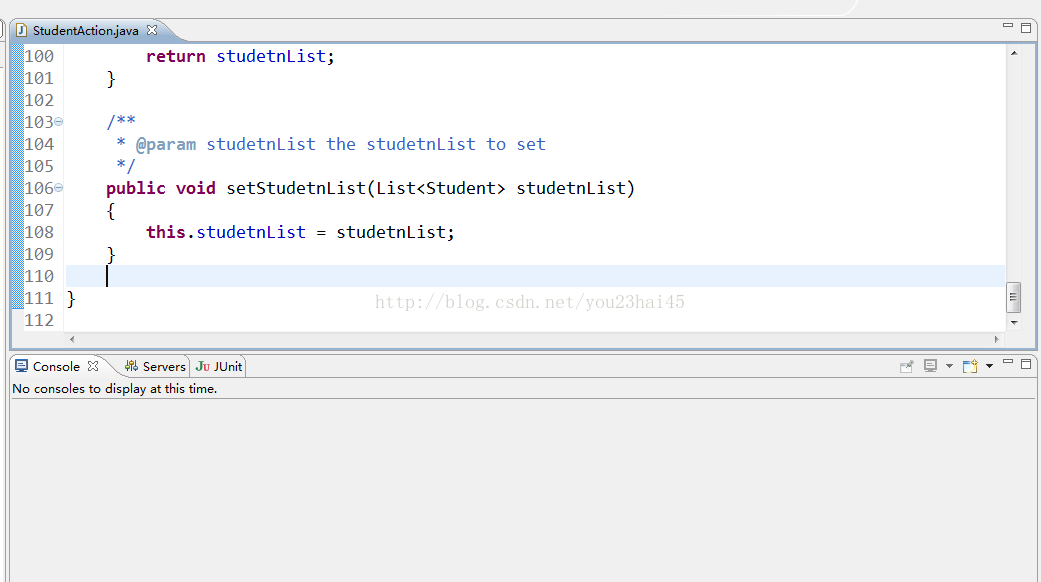Click the JUnit tab icon

click(202, 366)
